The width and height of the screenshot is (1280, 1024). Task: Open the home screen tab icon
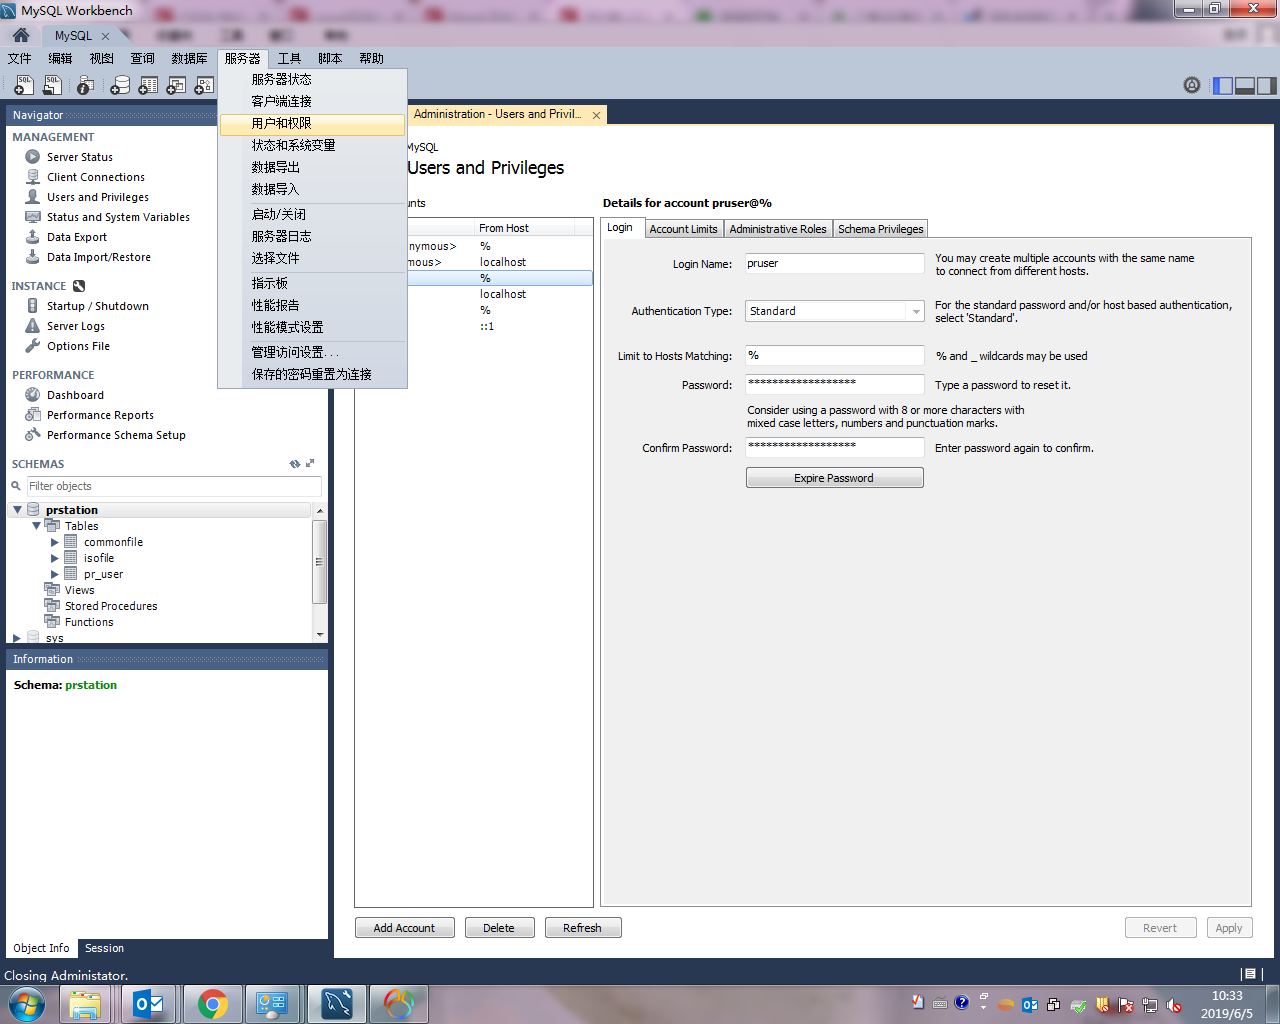click(21, 35)
